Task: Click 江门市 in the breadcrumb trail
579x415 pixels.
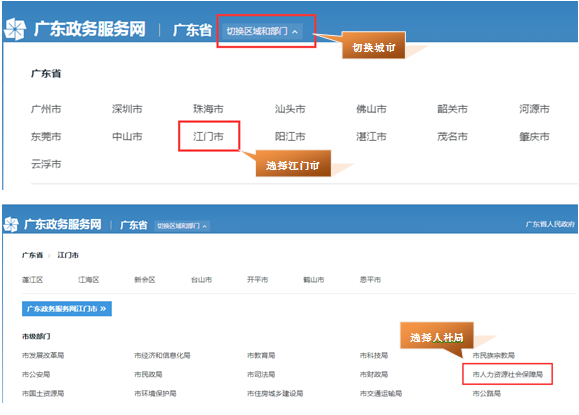Action: point(68,255)
